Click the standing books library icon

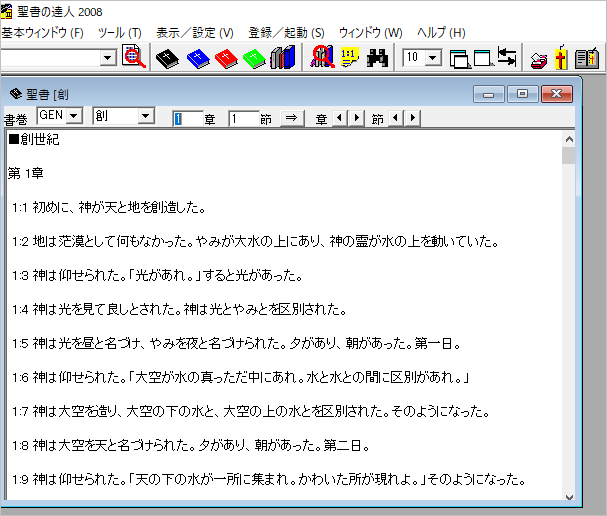click(283, 57)
